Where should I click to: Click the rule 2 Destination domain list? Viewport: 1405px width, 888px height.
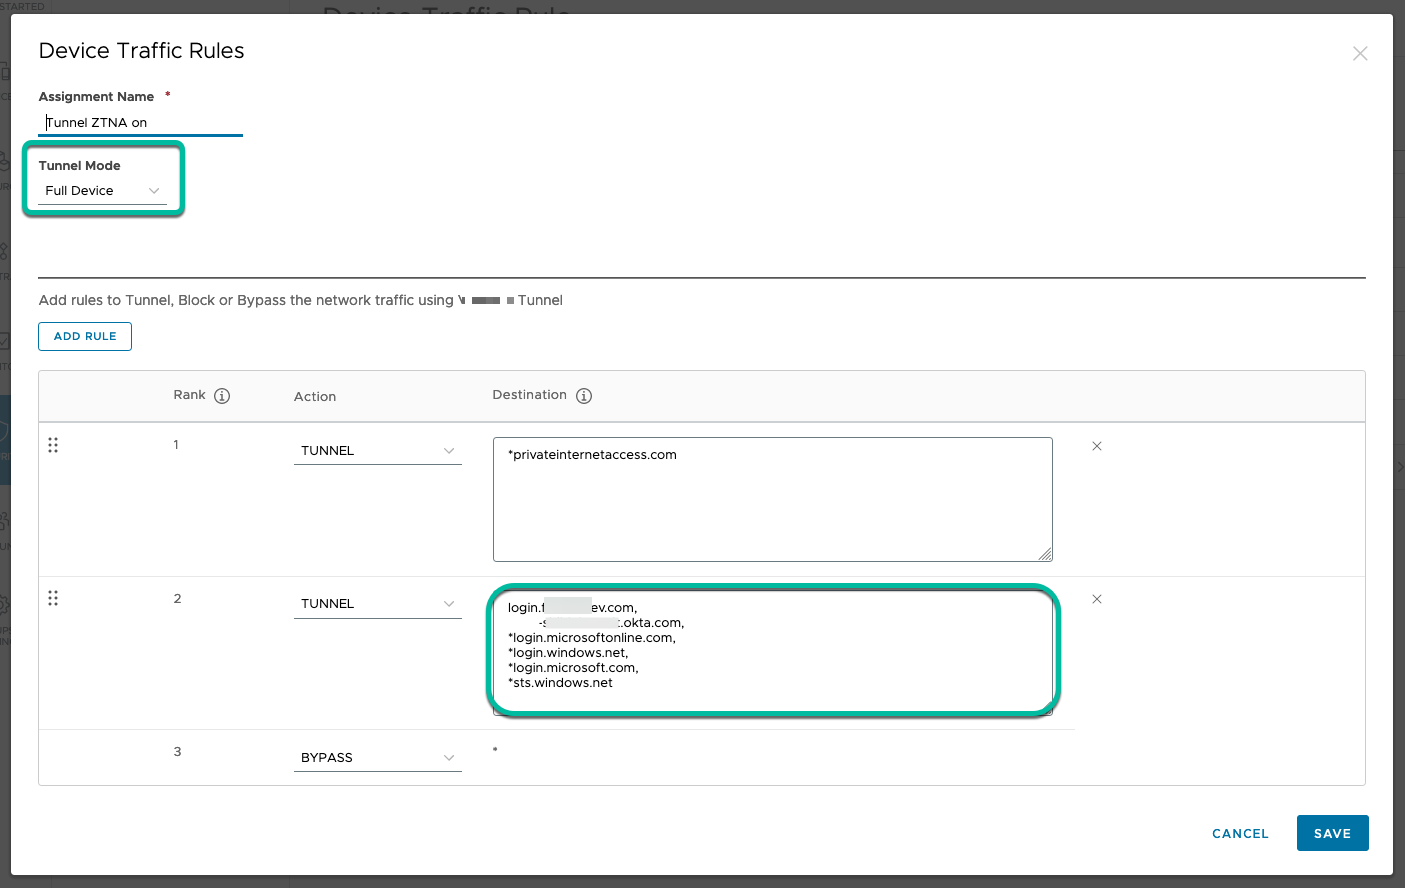point(772,650)
